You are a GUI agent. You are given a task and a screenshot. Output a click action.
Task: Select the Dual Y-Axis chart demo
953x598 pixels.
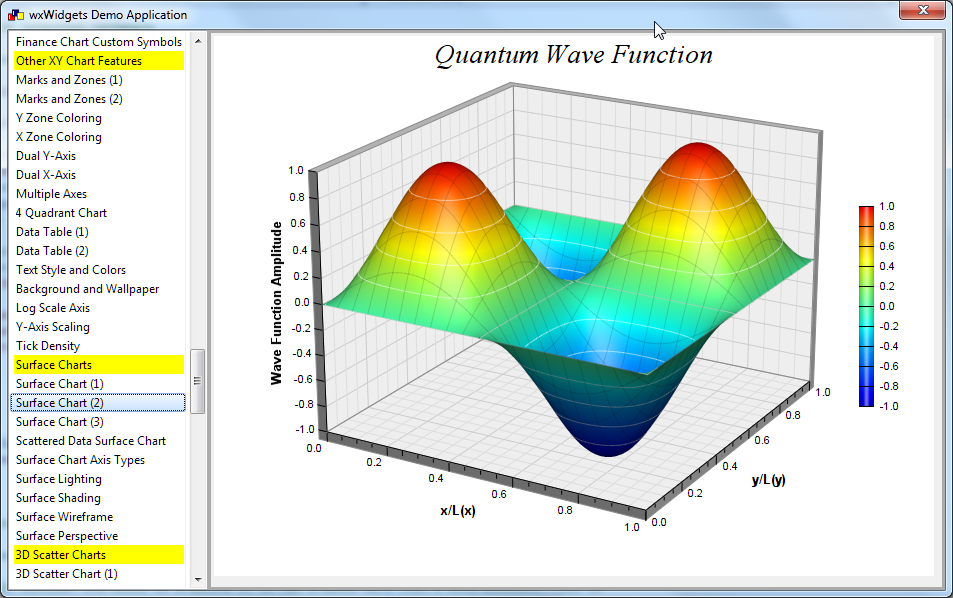tap(45, 155)
